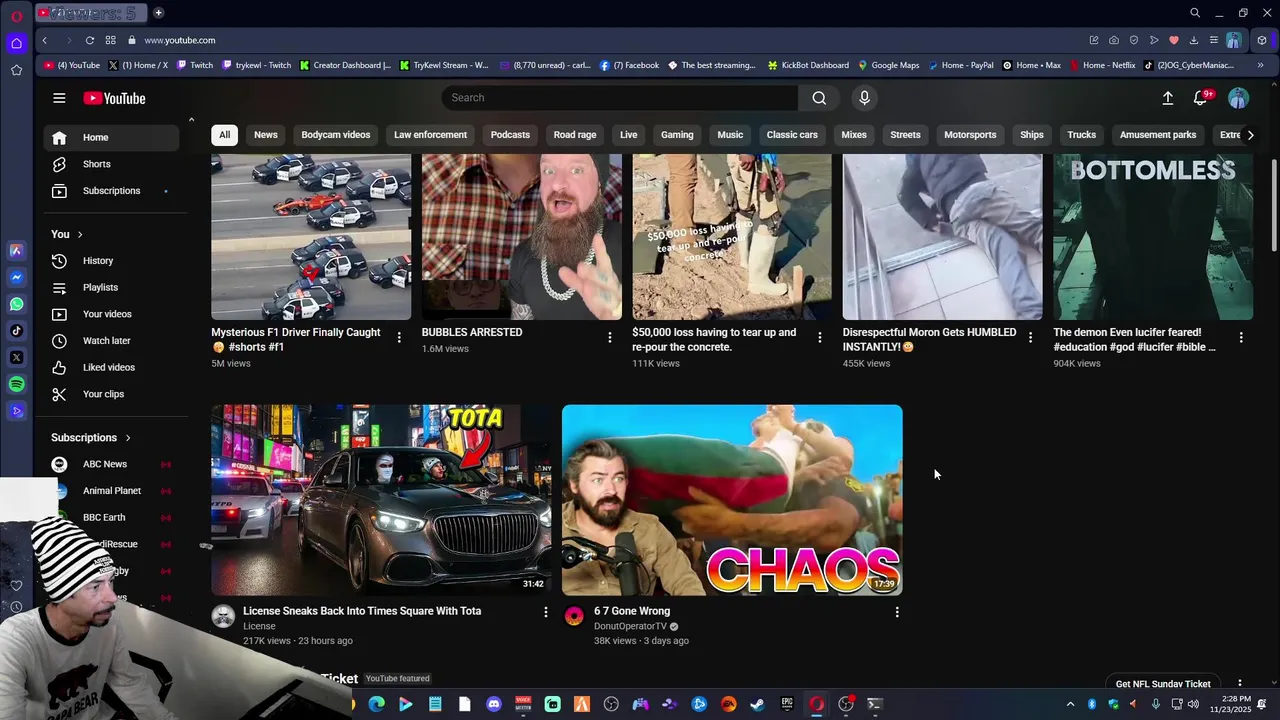Screen dimensions: 1280x720
Task: Open a new browser tab
Action: point(158,13)
